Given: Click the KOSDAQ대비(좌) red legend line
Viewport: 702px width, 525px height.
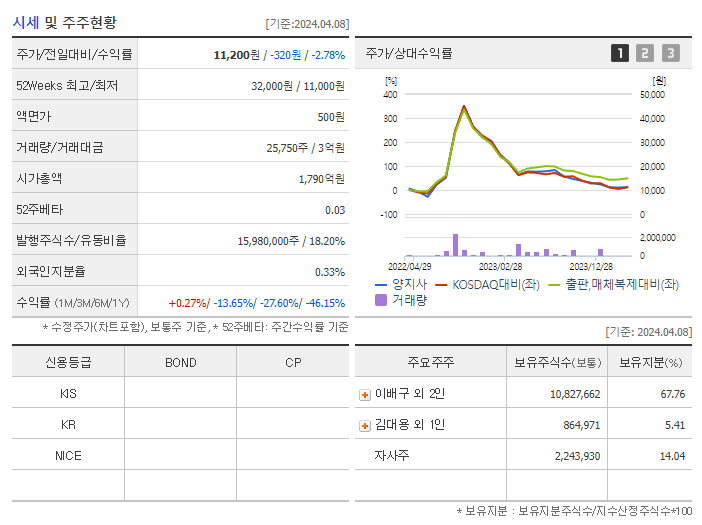Looking at the screenshot, I should click(x=441, y=285).
